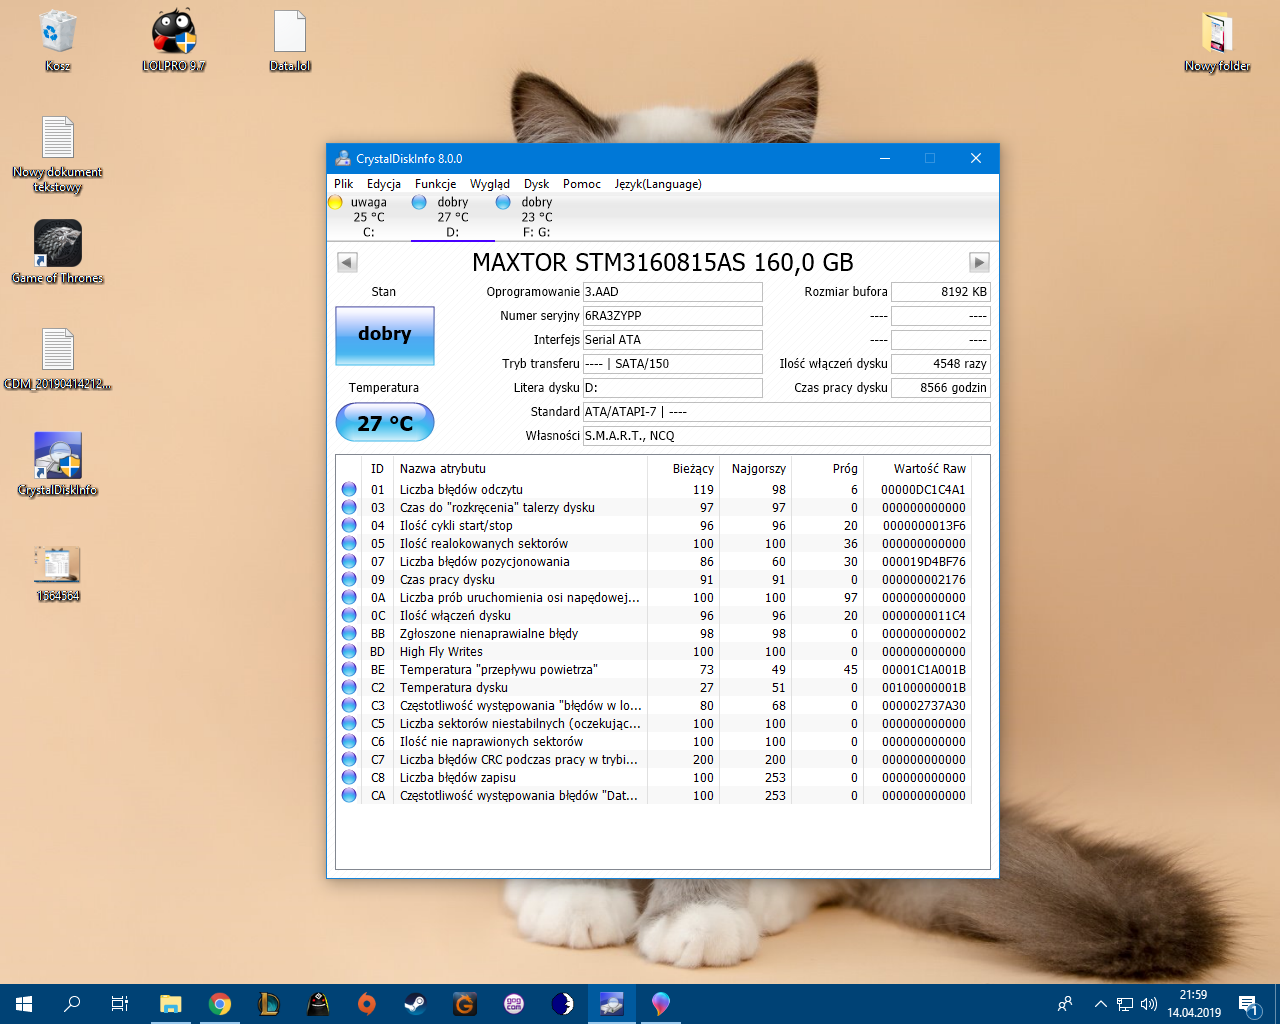Screen dimensions: 1280x1024
Task: Select the CrystalDiskInfo desktop shortcut
Action: pos(58,464)
